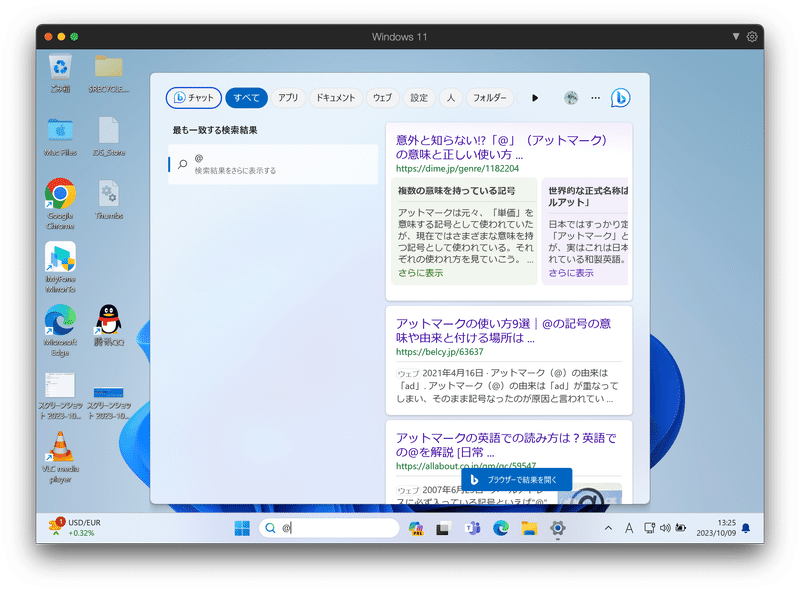
Task: Click the user profile avatar in search panel
Action: (x=571, y=97)
